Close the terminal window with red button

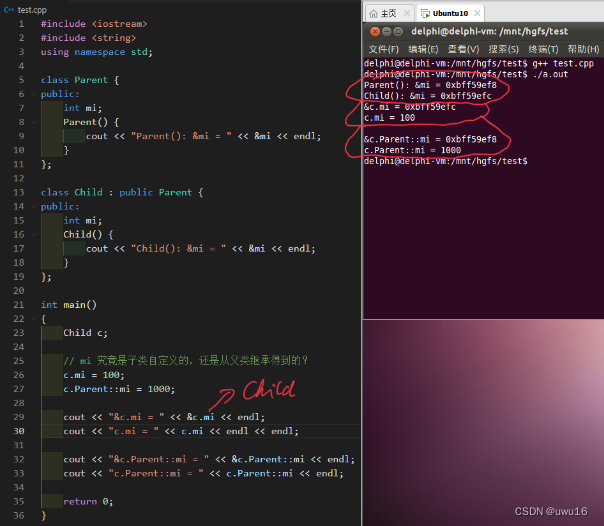[x=375, y=32]
